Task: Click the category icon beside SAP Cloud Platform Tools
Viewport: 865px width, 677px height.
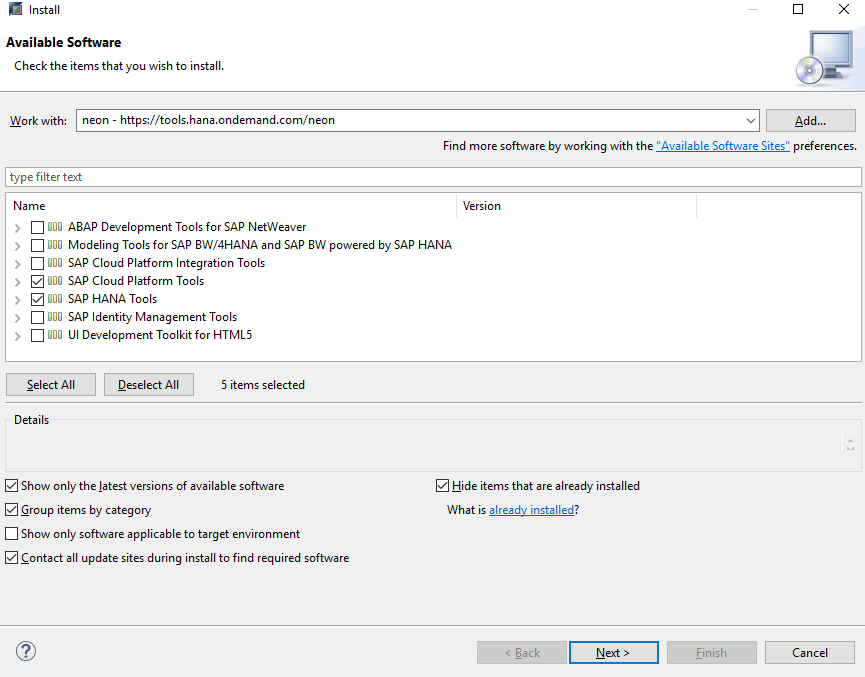Action: pos(55,281)
